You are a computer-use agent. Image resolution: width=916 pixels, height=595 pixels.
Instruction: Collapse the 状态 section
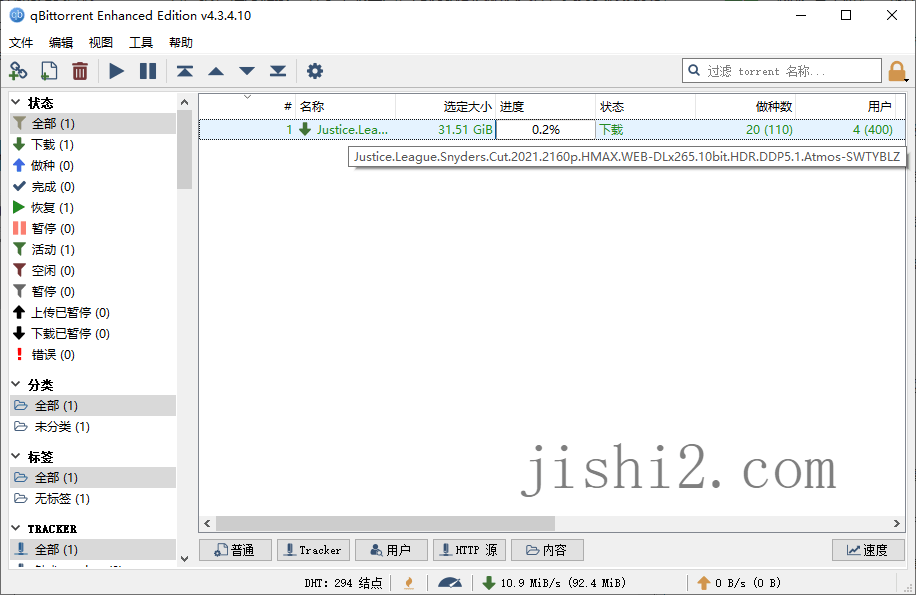pyautogui.click(x=16, y=103)
